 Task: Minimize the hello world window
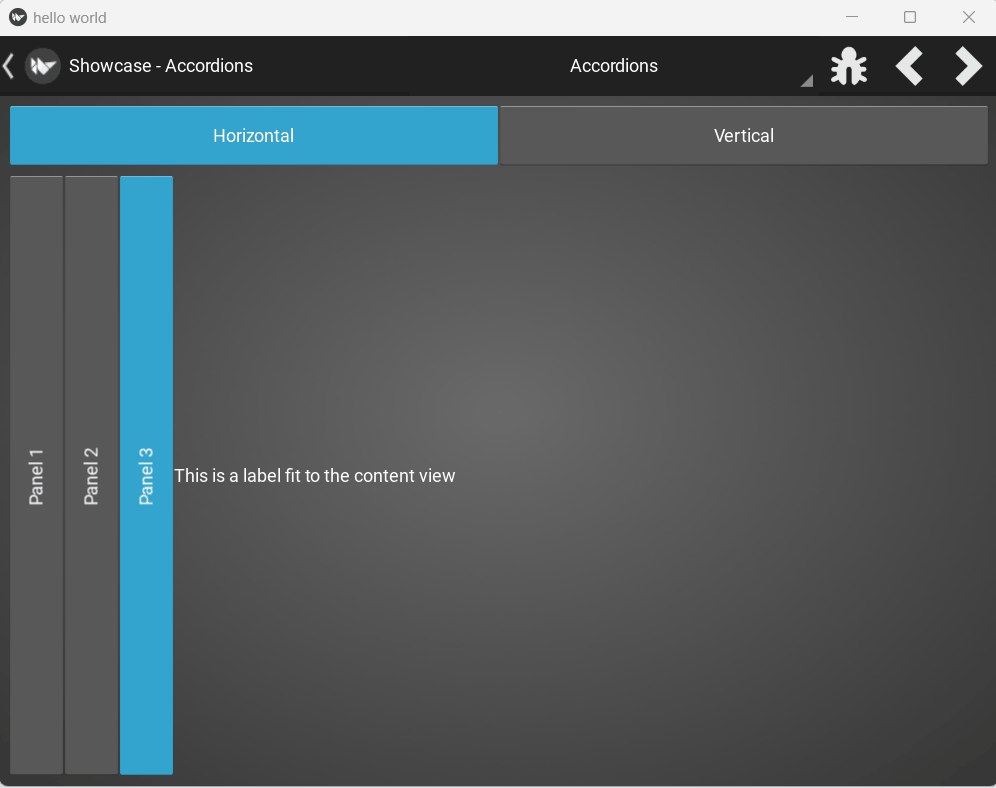click(852, 17)
